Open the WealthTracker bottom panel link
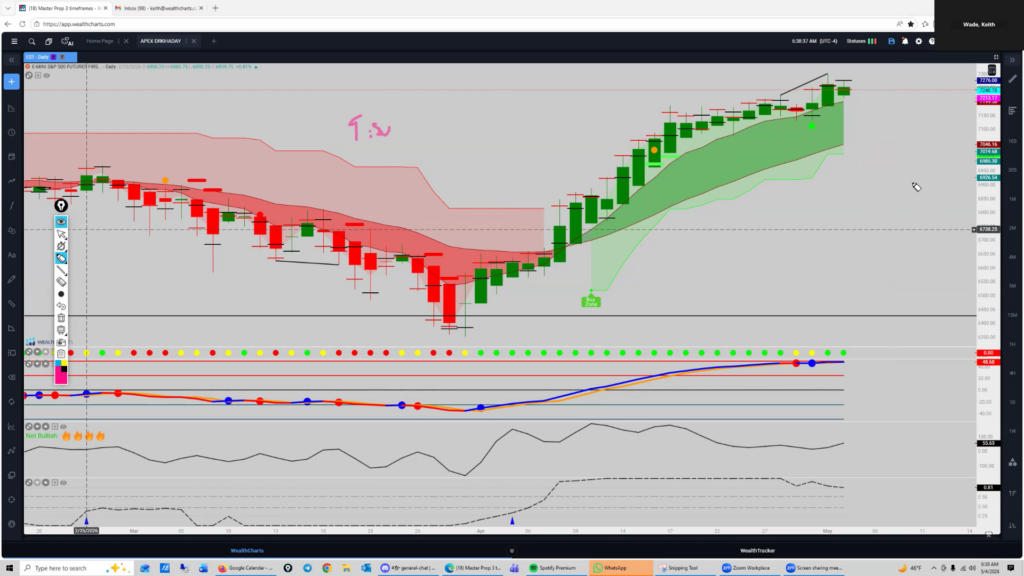Image resolution: width=1024 pixels, height=576 pixels. tap(758, 551)
